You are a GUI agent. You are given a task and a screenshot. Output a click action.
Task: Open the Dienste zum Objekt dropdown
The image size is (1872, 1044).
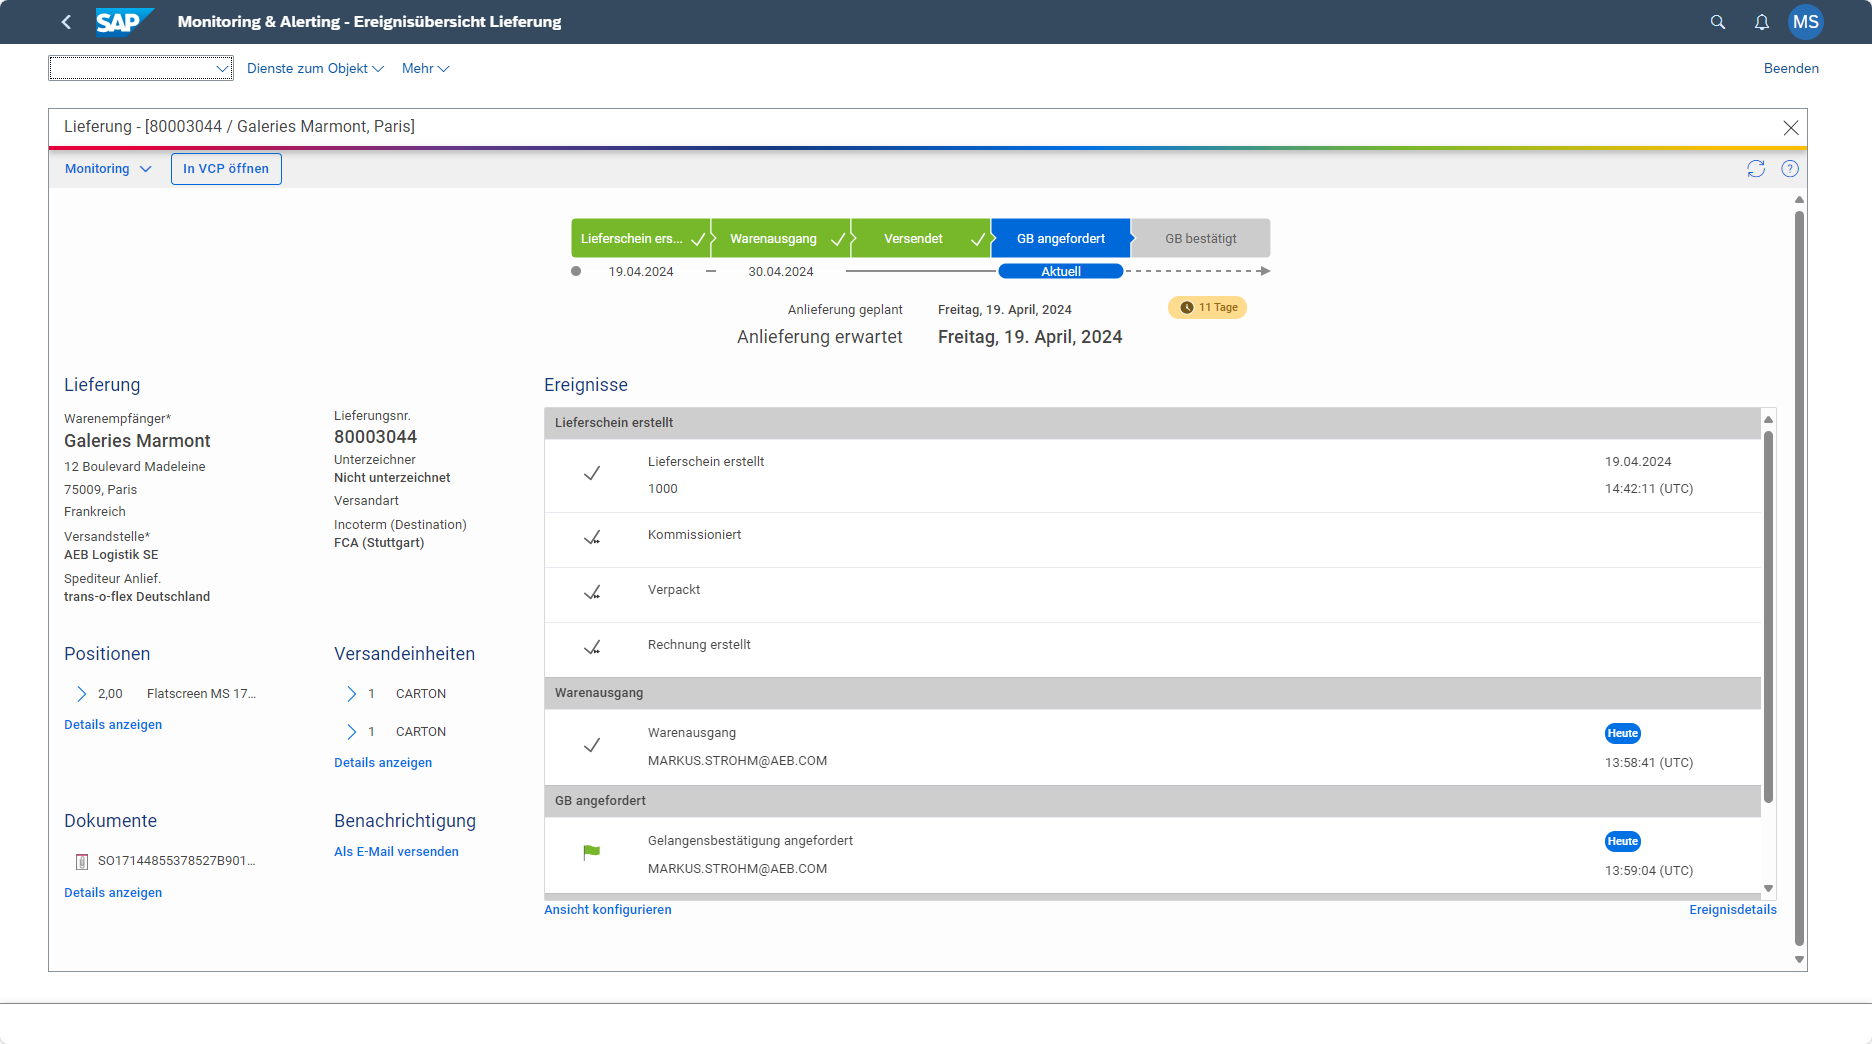coord(315,68)
